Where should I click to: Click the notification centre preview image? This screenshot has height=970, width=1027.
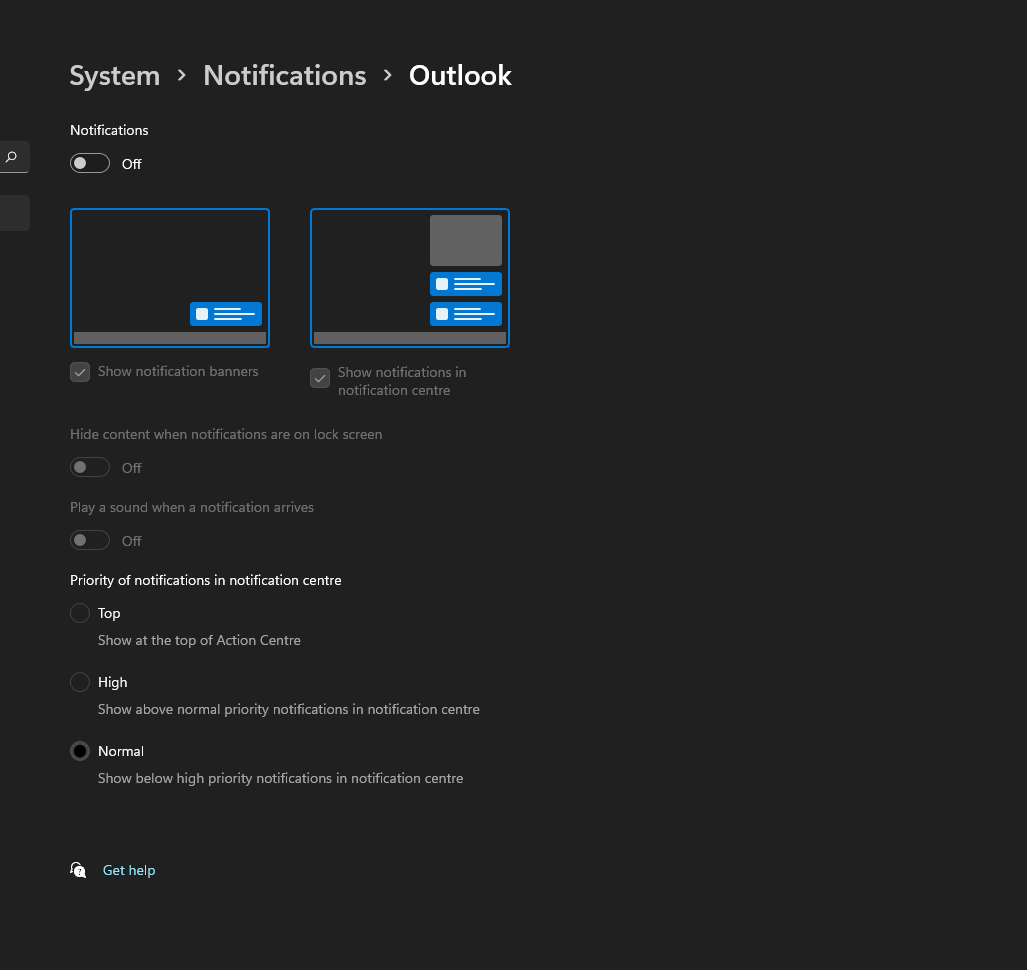pyautogui.click(x=409, y=278)
